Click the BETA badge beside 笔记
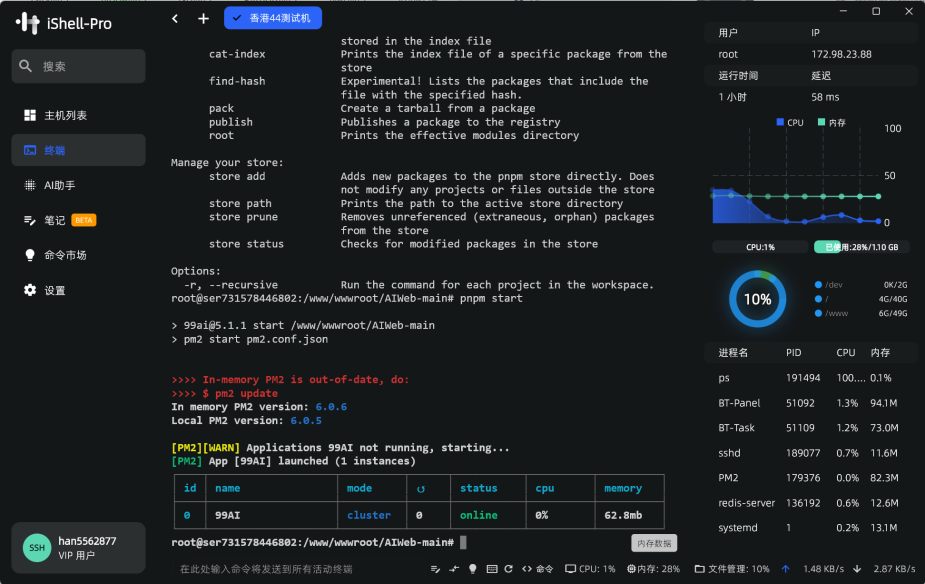This screenshot has width=925, height=584. (84, 220)
